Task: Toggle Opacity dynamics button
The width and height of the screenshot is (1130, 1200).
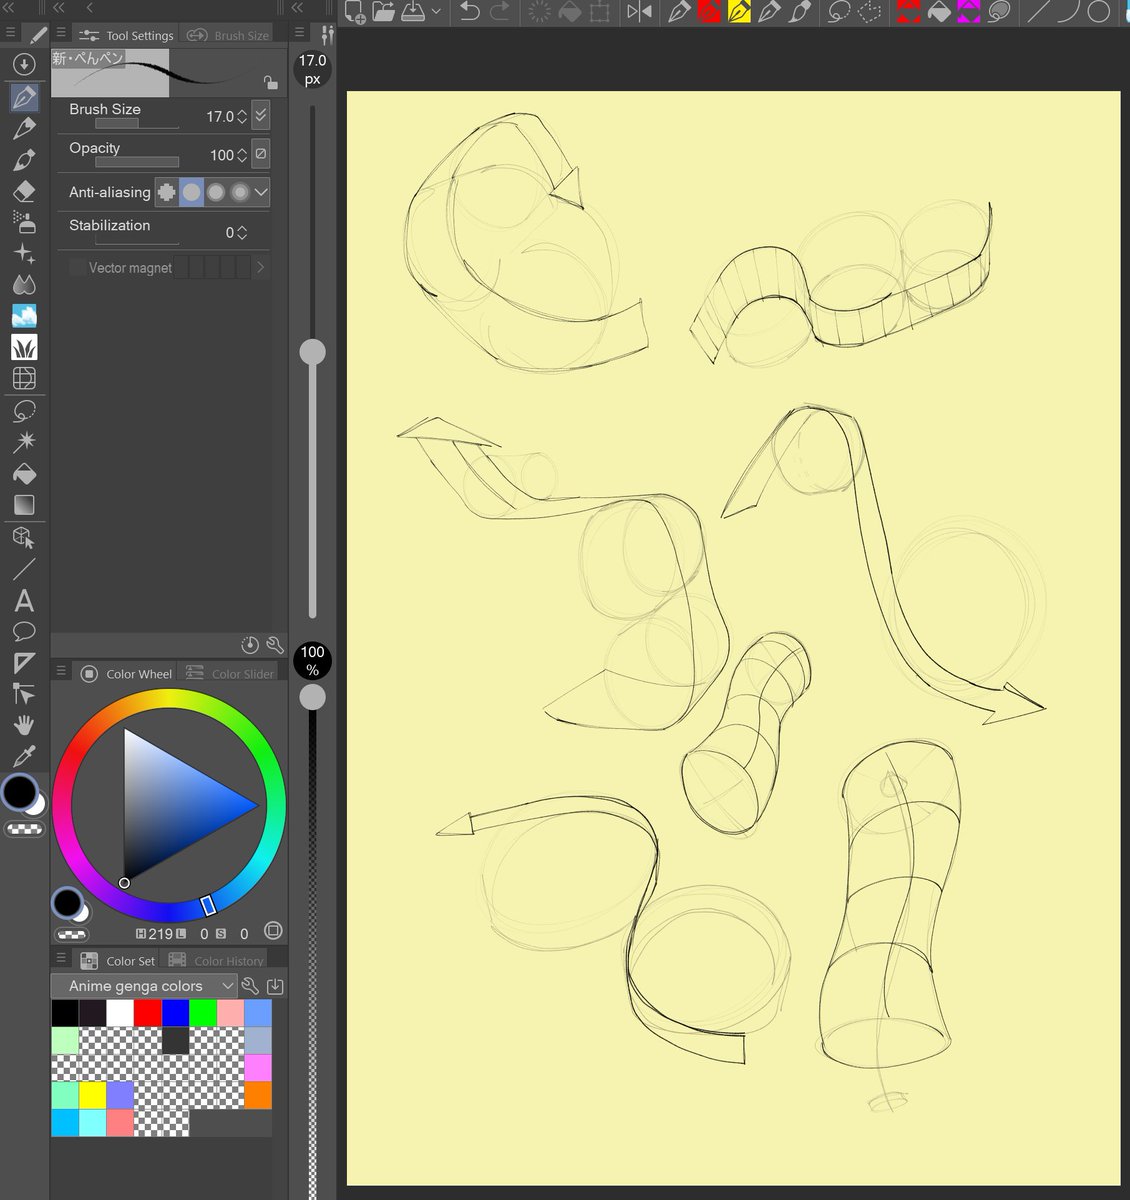Action: click(260, 153)
